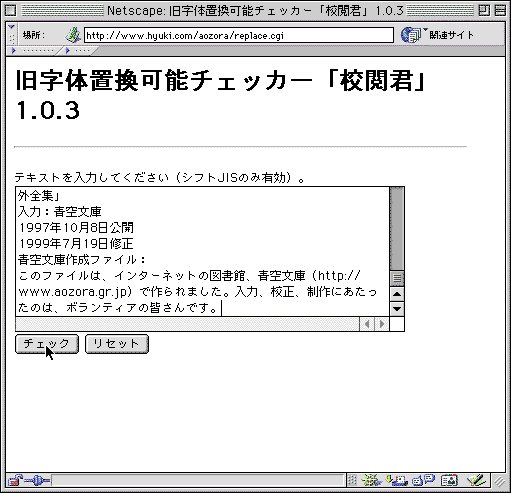Click the text area's scroll right arrow

(x=382, y=324)
